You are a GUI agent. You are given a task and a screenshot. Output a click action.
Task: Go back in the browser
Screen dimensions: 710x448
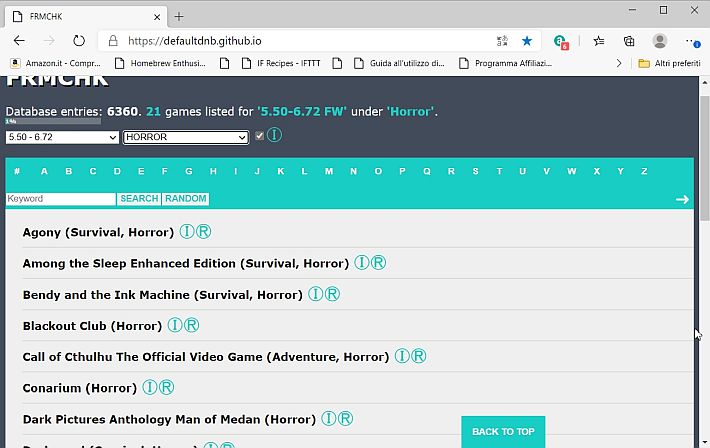[19, 41]
